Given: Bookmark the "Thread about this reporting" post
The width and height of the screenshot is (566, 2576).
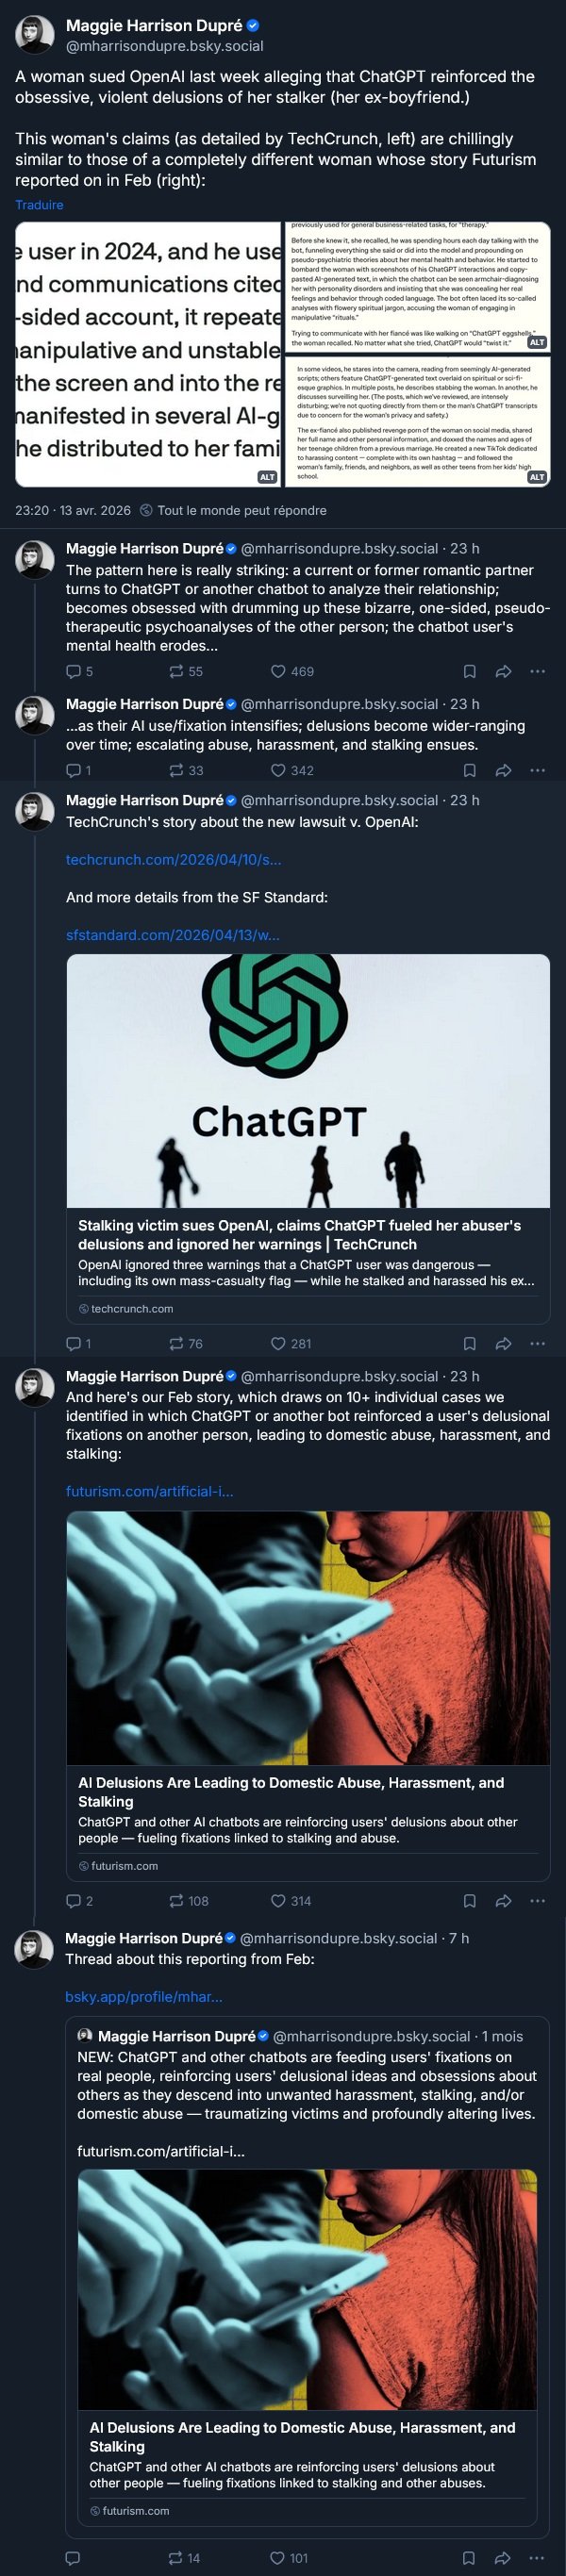Looking at the screenshot, I should 469,2557.
